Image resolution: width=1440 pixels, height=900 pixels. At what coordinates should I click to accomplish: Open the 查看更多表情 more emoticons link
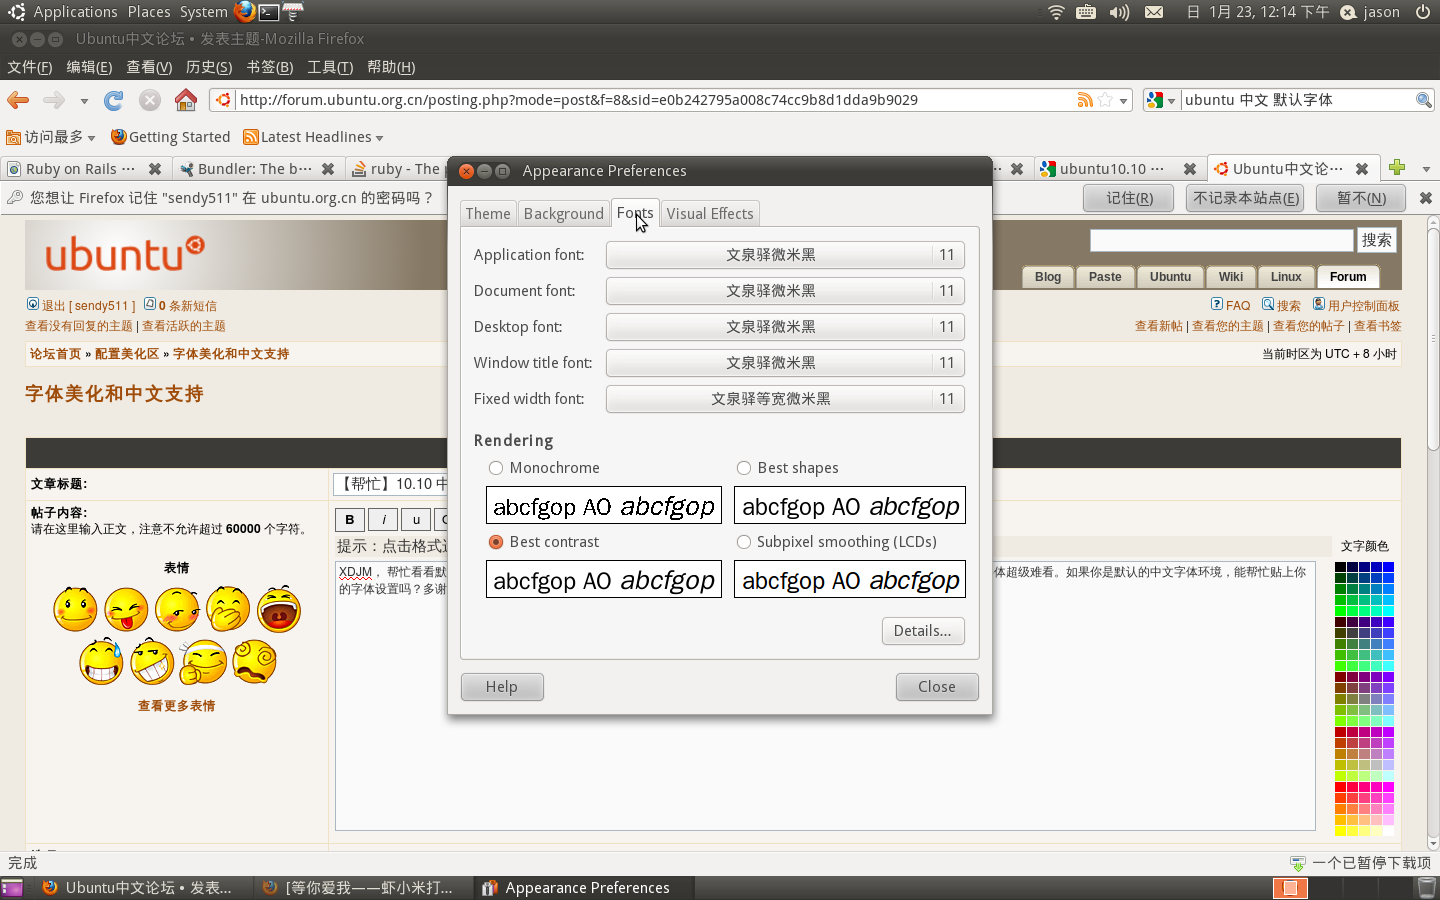(x=177, y=706)
